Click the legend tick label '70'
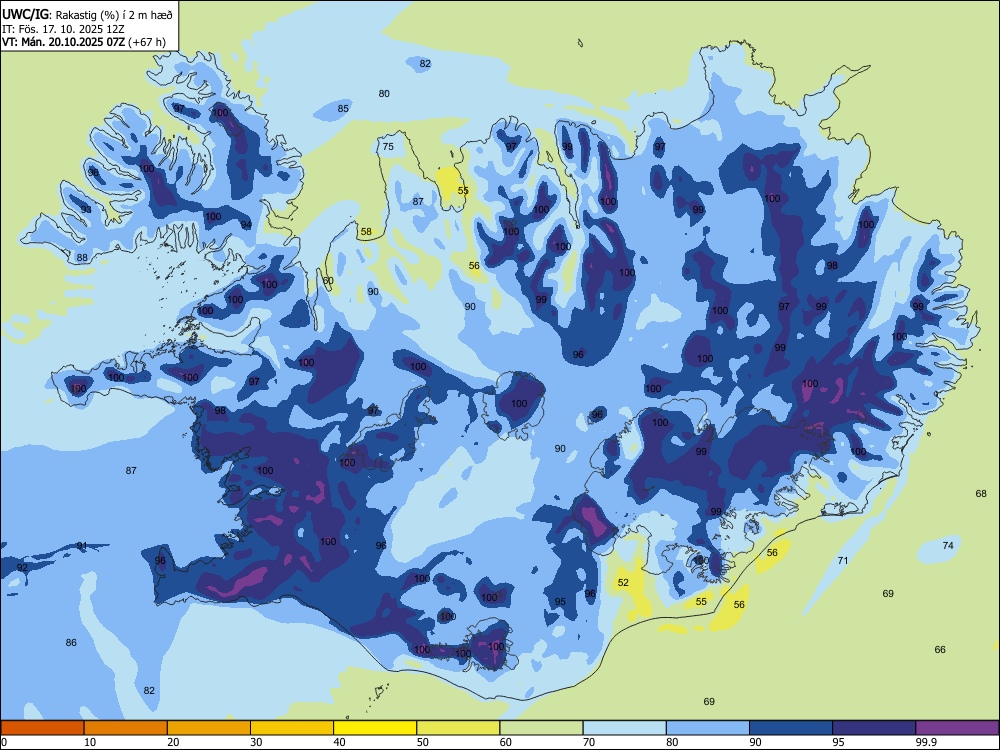 (x=589, y=742)
